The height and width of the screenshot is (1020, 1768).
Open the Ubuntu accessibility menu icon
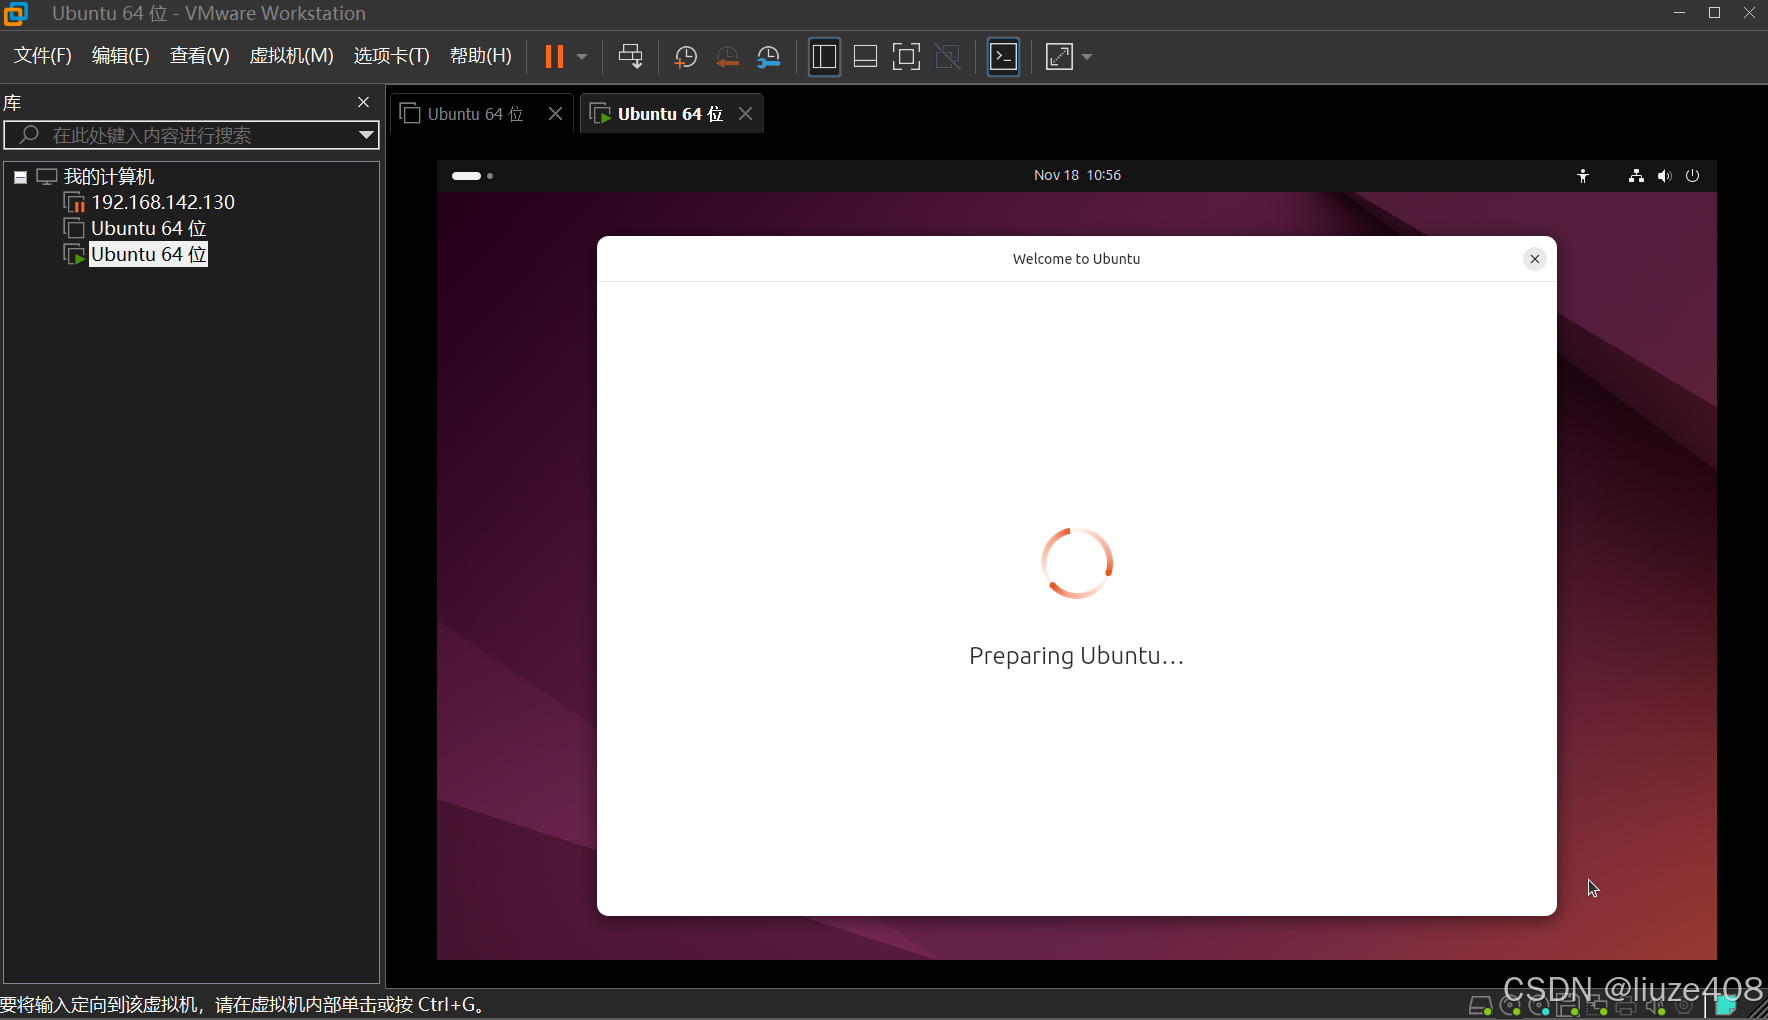pyautogui.click(x=1583, y=176)
